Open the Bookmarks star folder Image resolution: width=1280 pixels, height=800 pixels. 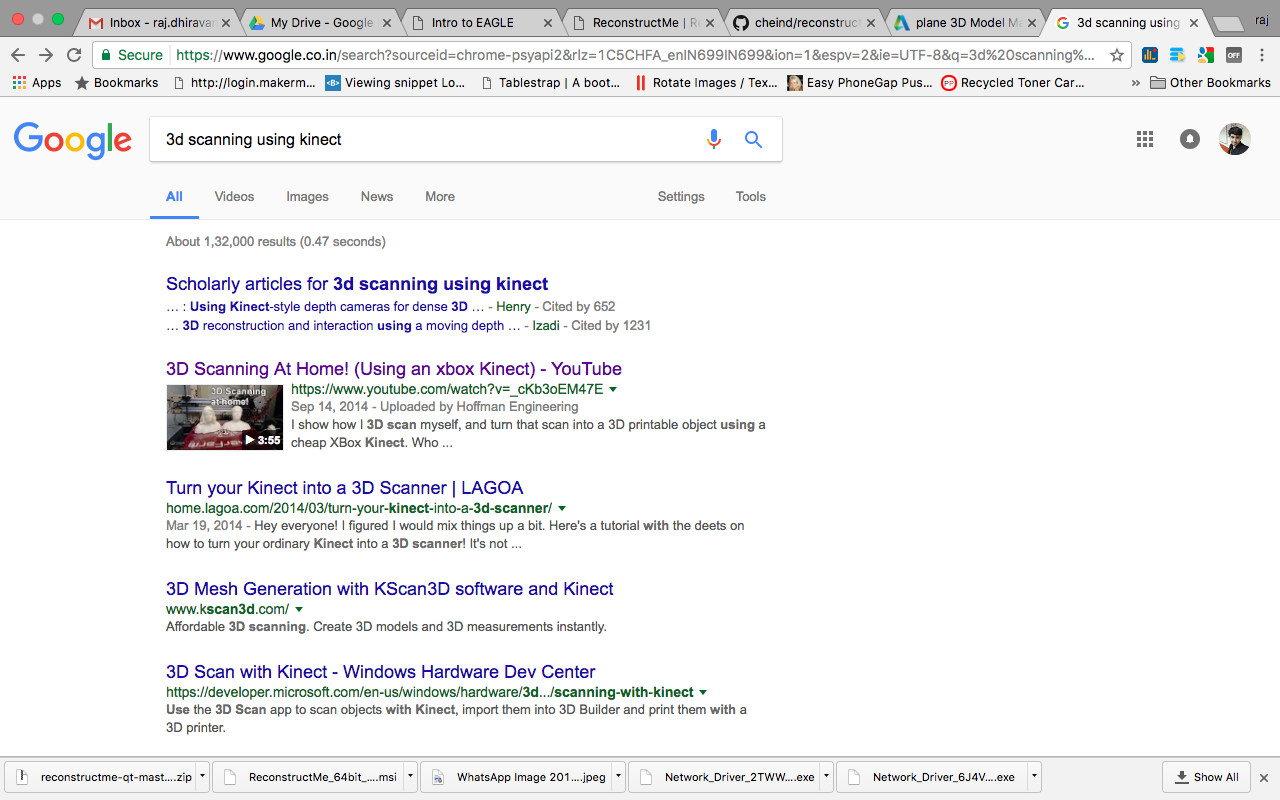pos(116,83)
